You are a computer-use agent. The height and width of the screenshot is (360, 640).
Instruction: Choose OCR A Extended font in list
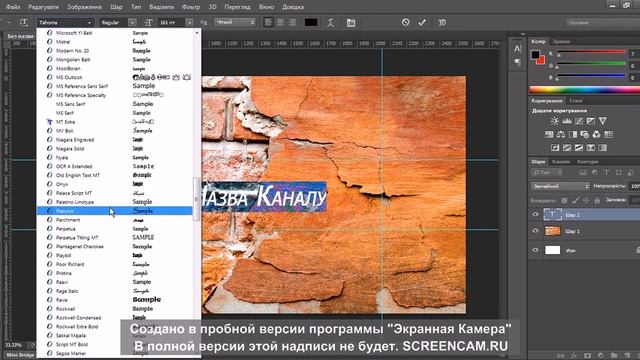(x=114, y=166)
